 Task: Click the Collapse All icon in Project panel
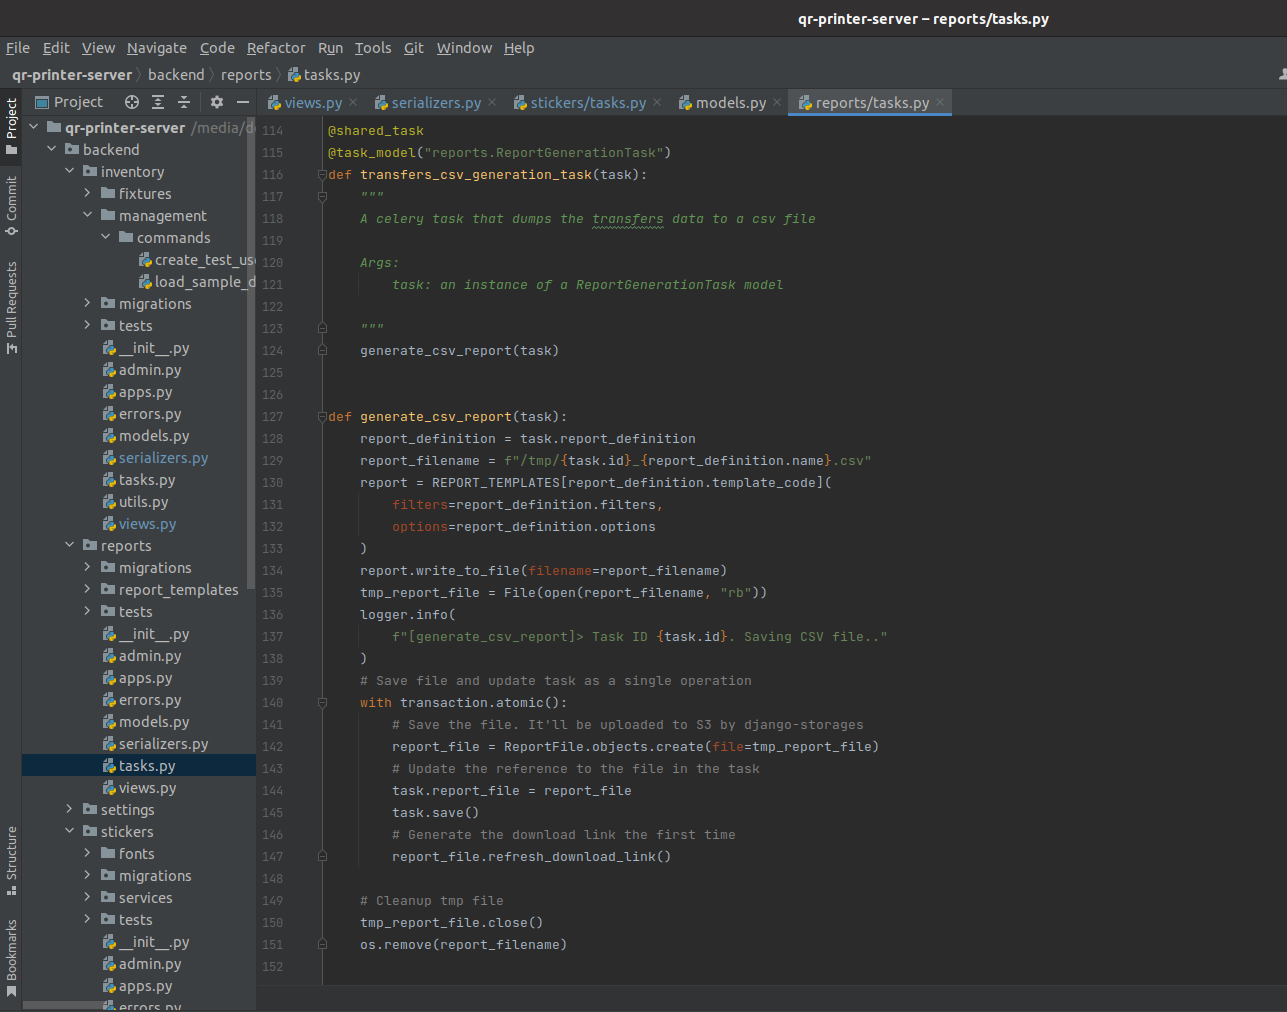(x=184, y=102)
